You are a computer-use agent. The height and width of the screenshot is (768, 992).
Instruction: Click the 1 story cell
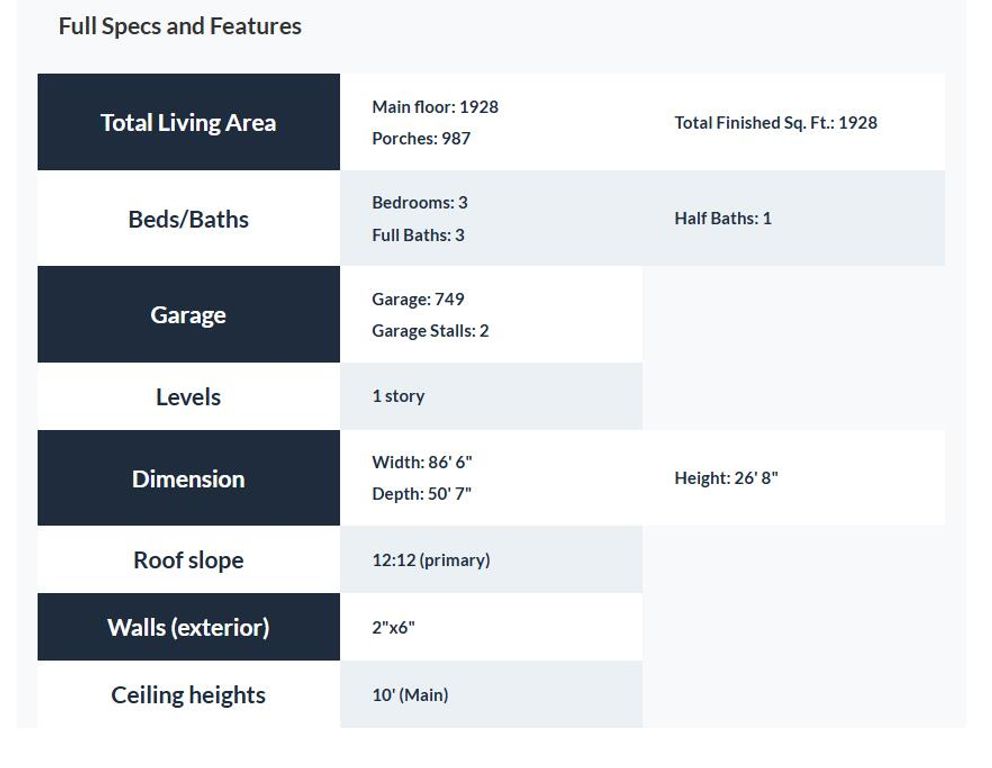point(491,397)
